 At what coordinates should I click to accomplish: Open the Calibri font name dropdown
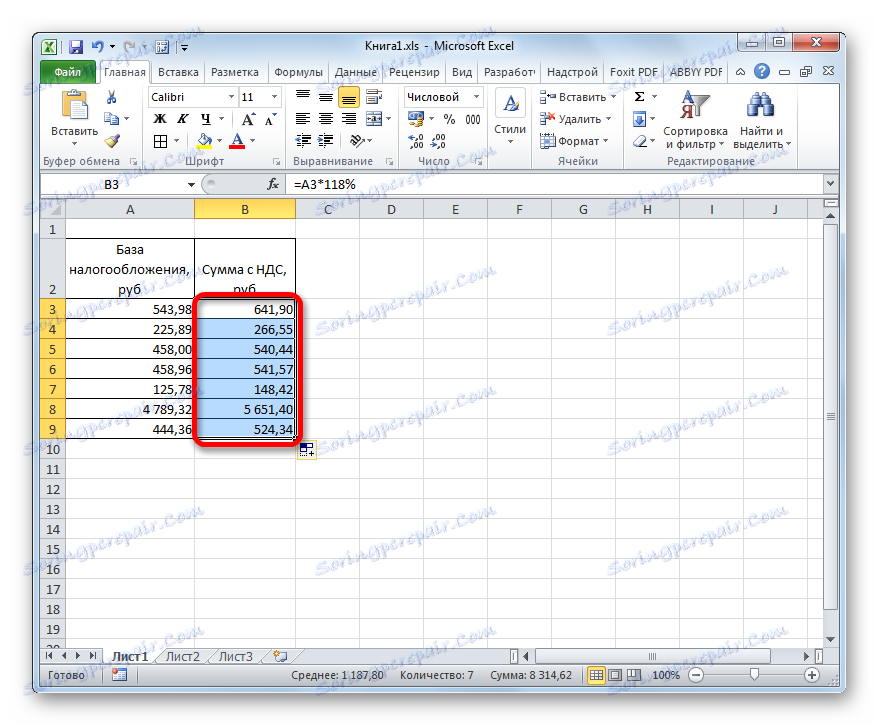click(231, 97)
